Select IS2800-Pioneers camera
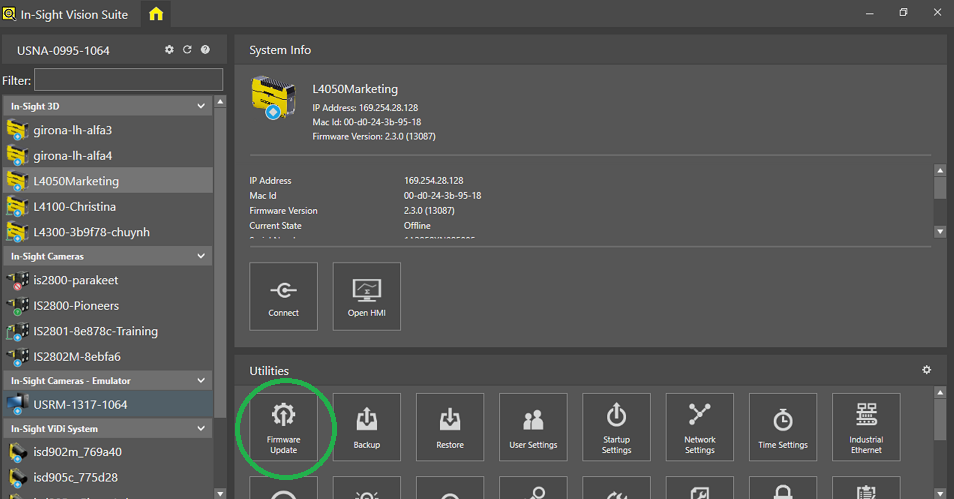Viewport: 954px width, 499px height. 108,305
